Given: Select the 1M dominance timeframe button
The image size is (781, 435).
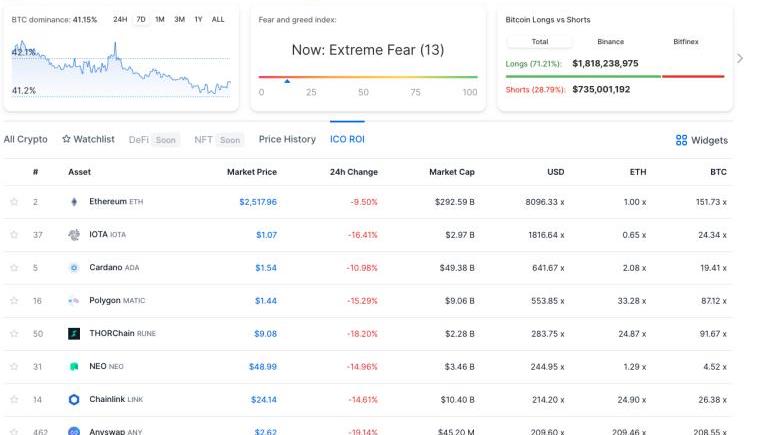Looking at the screenshot, I should click(159, 19).
